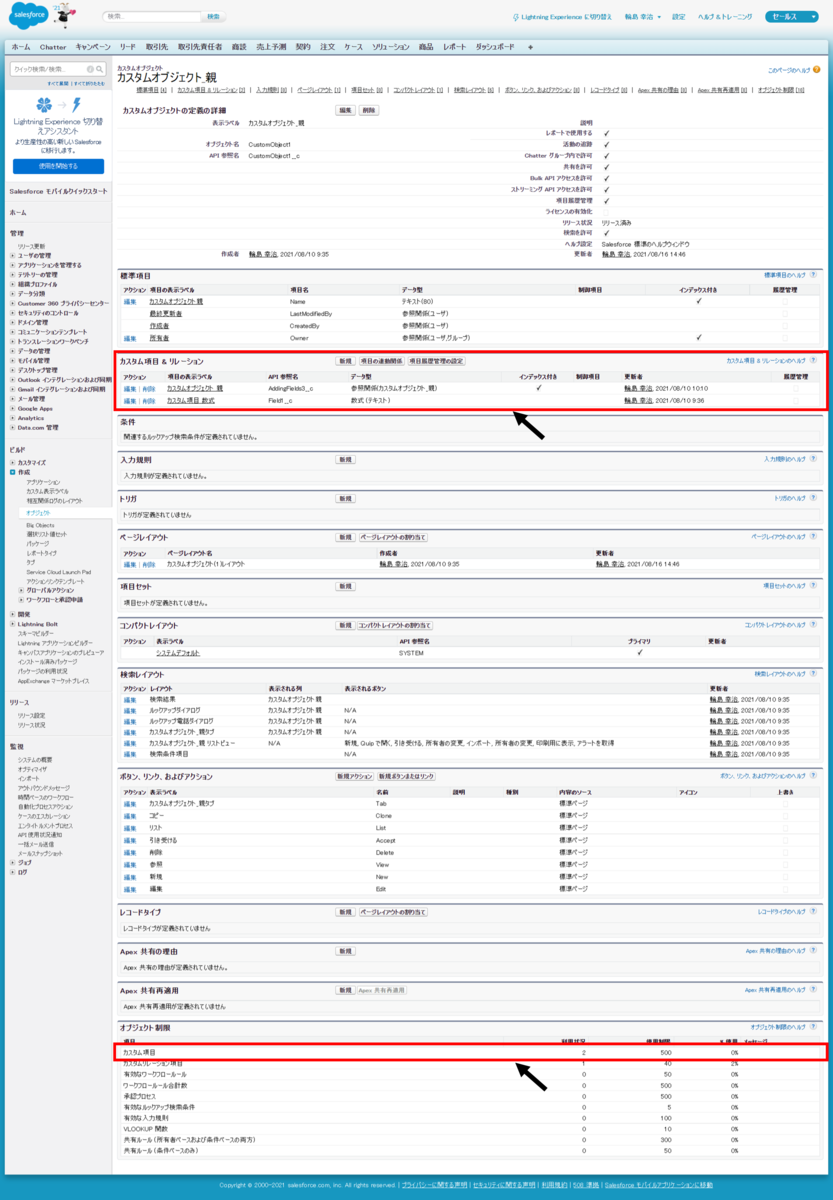This screenshot has height=1200, width=833.
Task: Toggle history tracking checkbox for カスタムオブジェクト_親 standard field
Action: [784, 301]
